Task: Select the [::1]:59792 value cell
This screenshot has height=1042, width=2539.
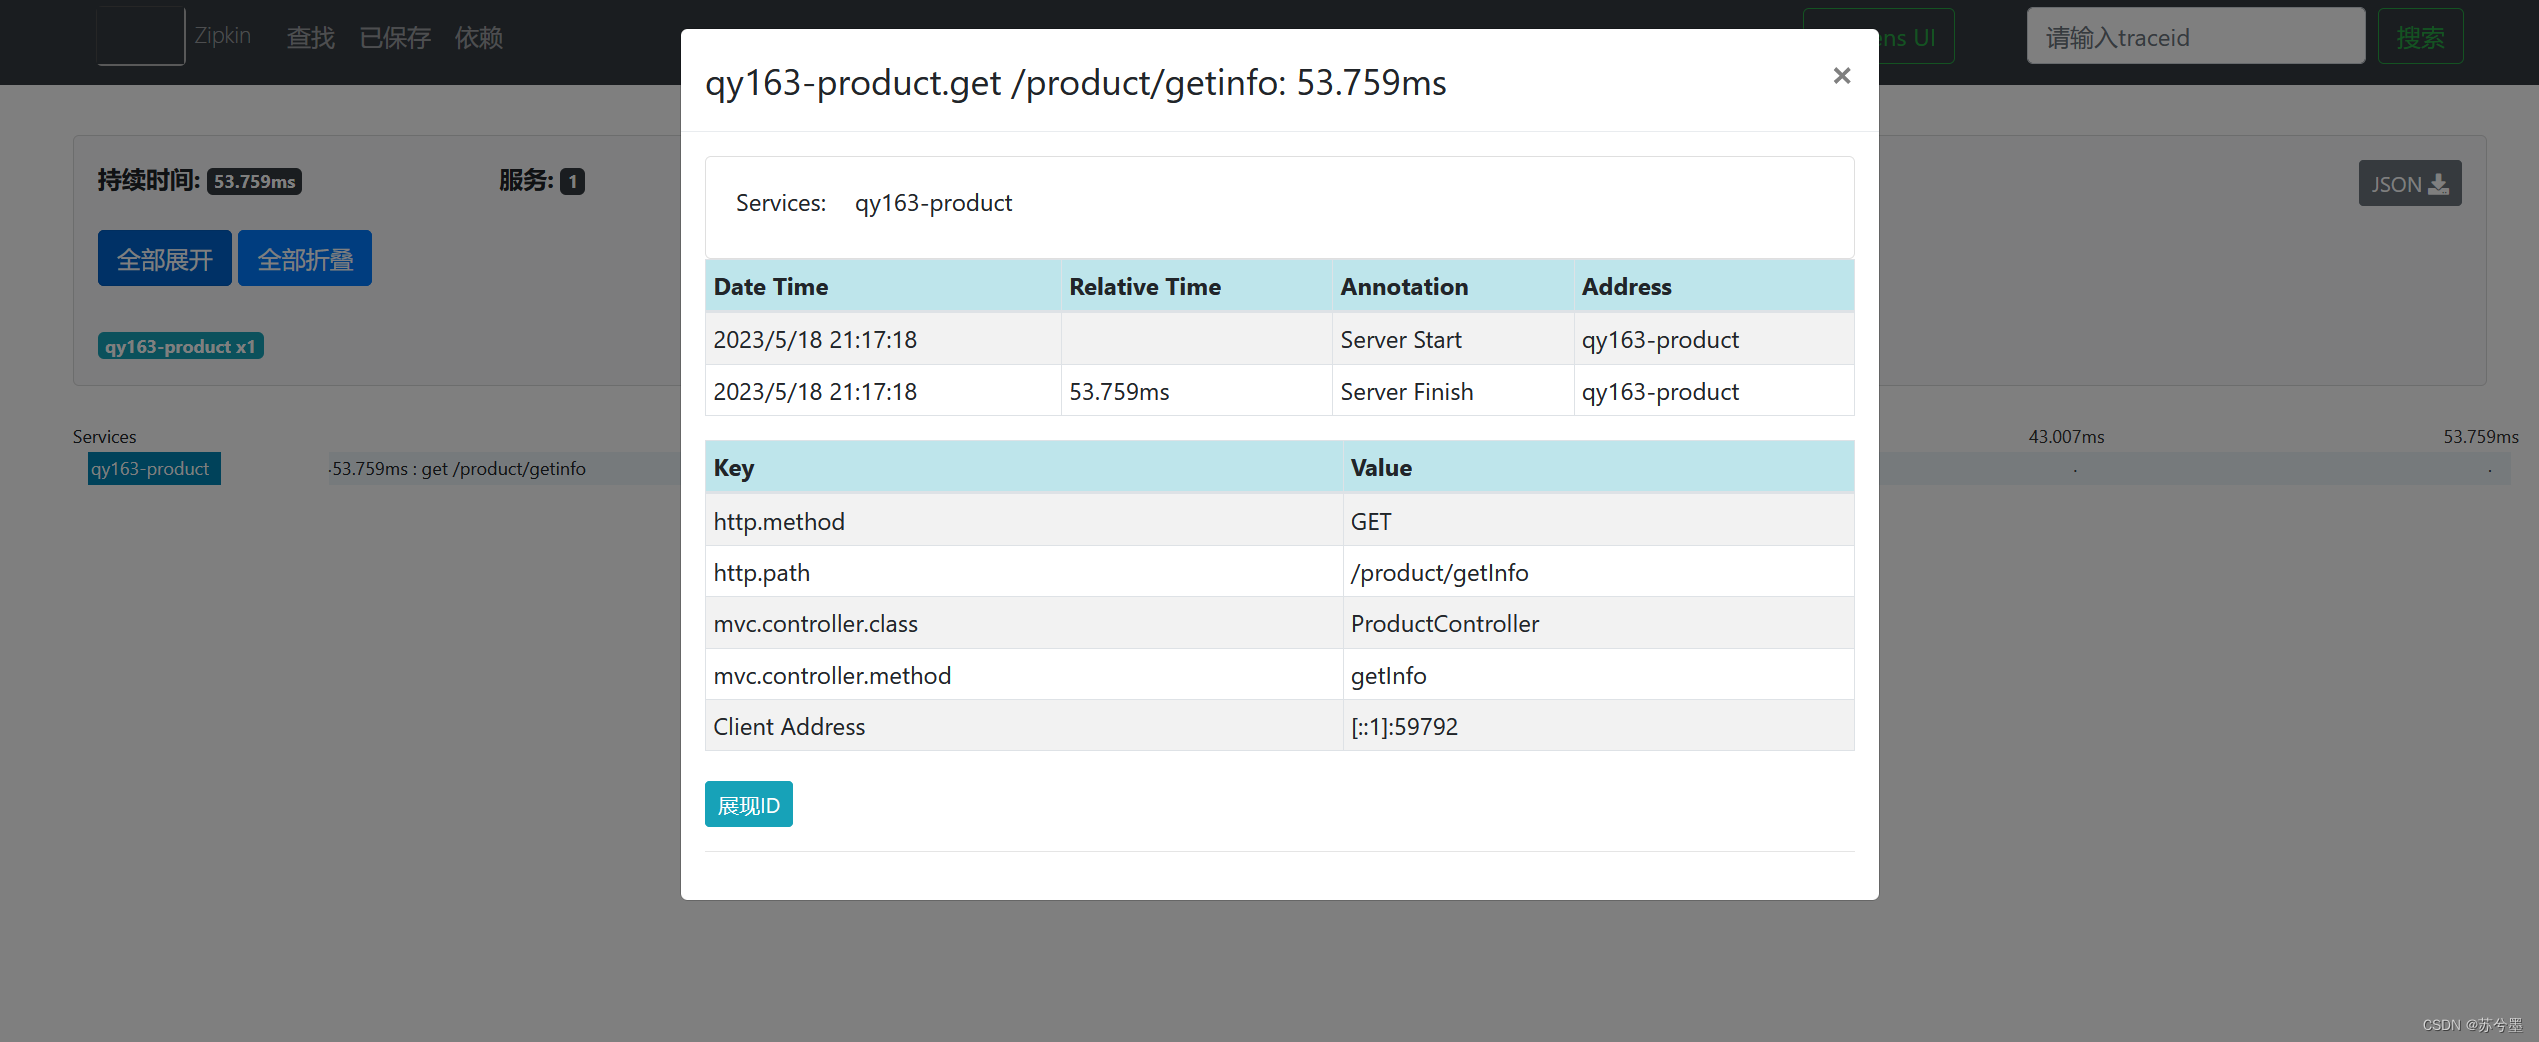Action: 1598,726
